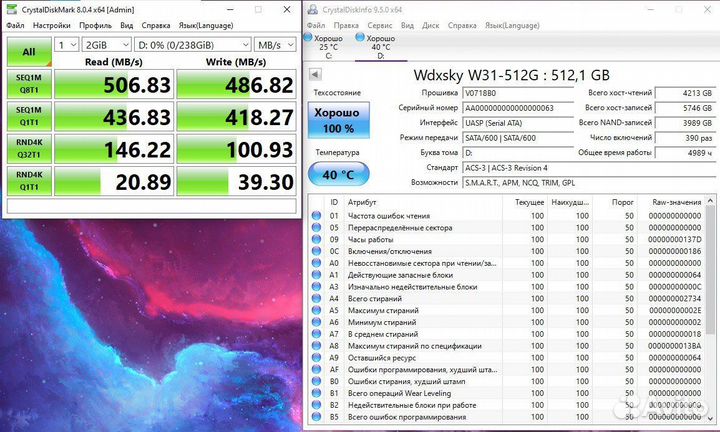This screenshot has height=432, width=720.
Task: Open CrystalDiskMark Язык(Language) menu
Action: (x=206, y=25)
